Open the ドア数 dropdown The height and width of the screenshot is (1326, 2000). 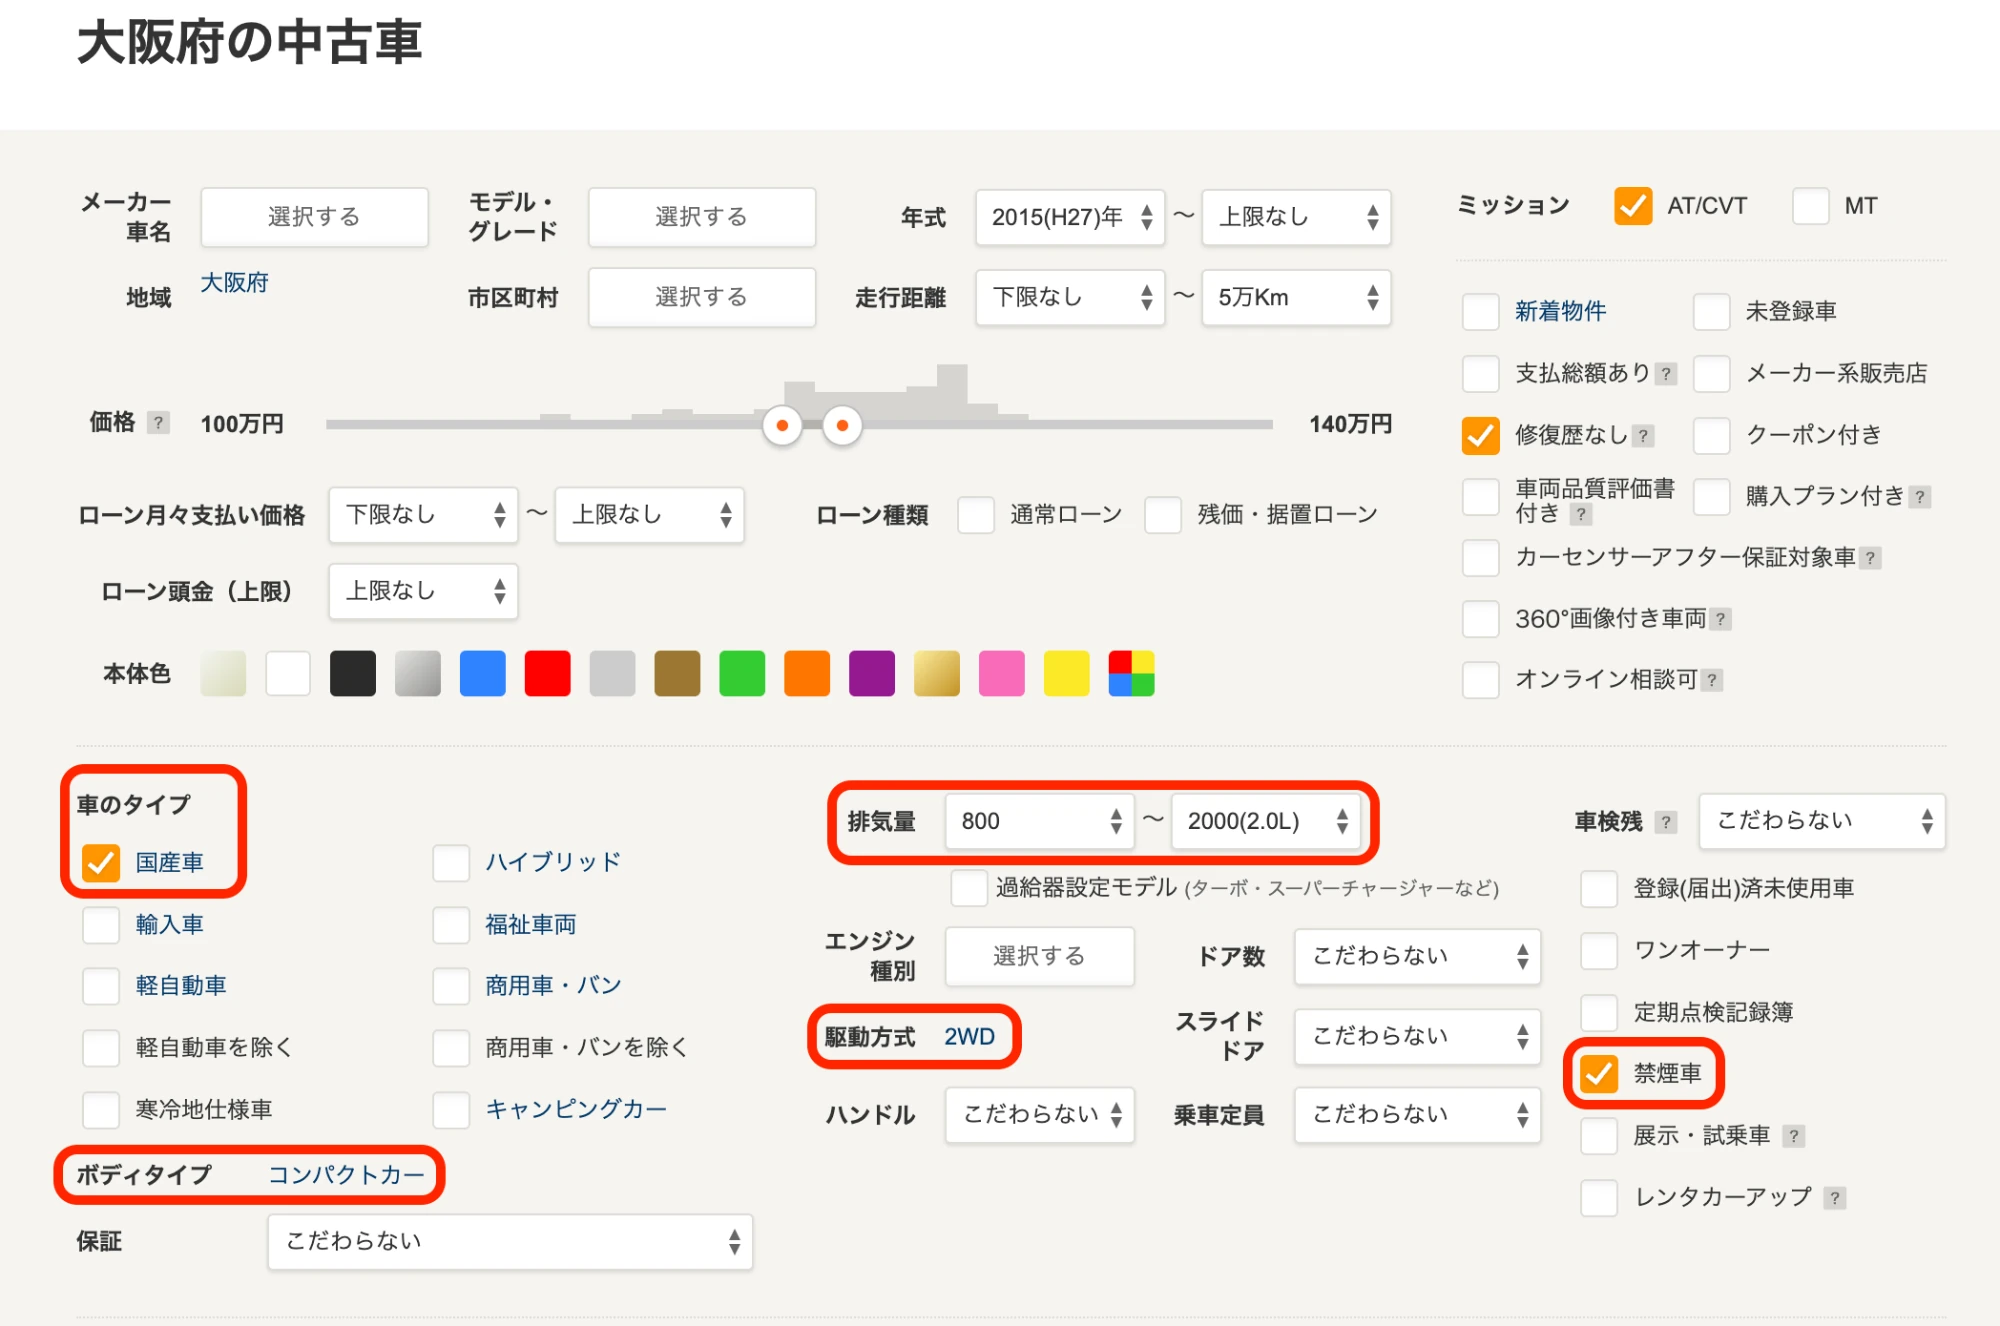coord(1417,956)
